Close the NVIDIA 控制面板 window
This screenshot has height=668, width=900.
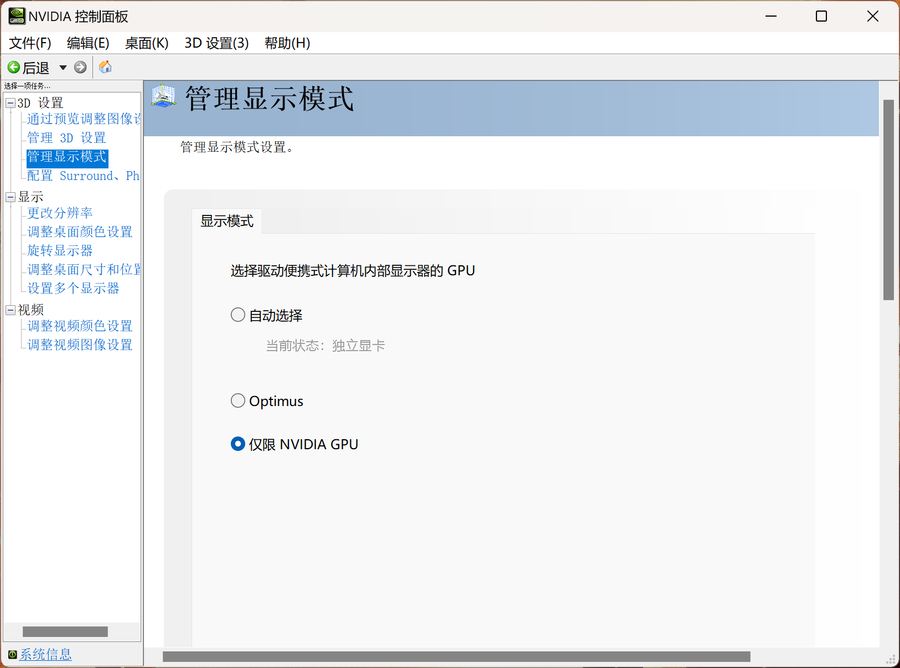872,16
